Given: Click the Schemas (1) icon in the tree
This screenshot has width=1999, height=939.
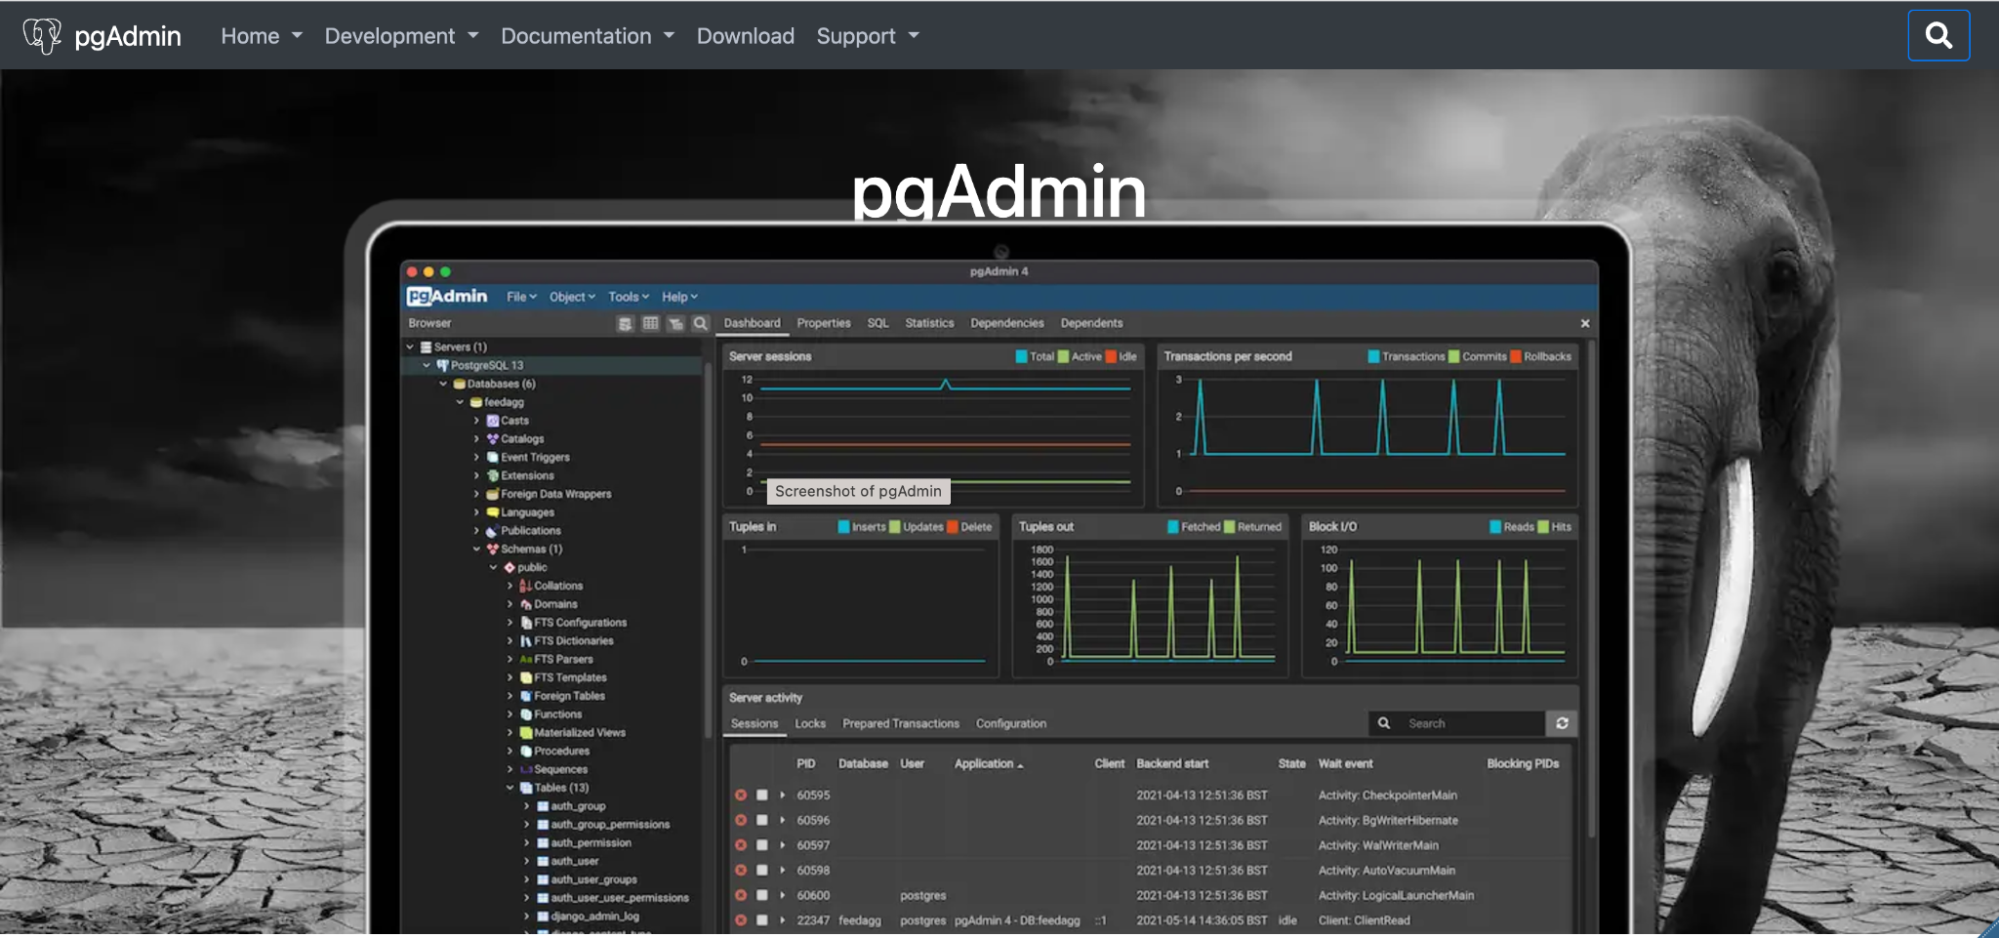Looking at the screenshot, I should click(492, 549).
